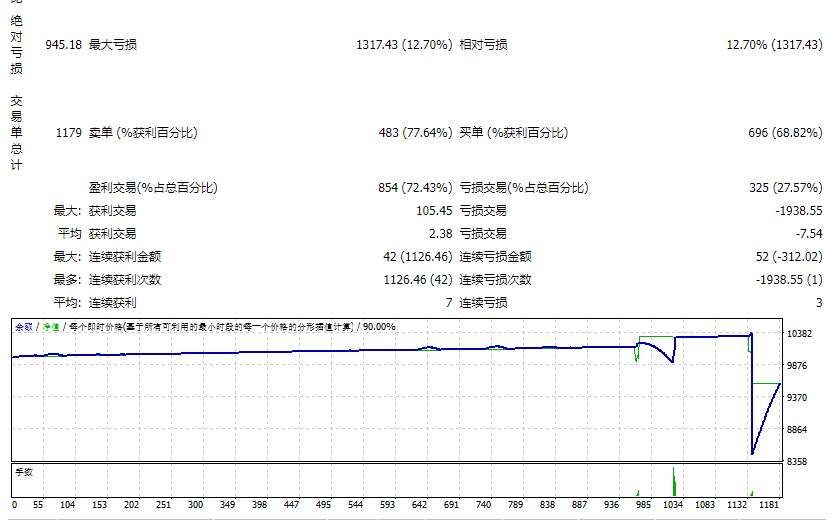Click the green 净值 legend label
This screenshot has height=520, width=831.
pyautogui.click(x=49, y=326)
